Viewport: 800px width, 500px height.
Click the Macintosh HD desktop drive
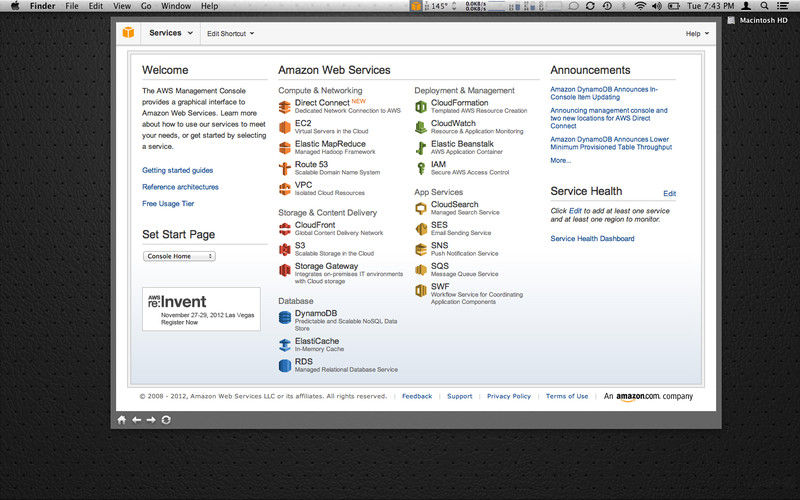point(757,20)
